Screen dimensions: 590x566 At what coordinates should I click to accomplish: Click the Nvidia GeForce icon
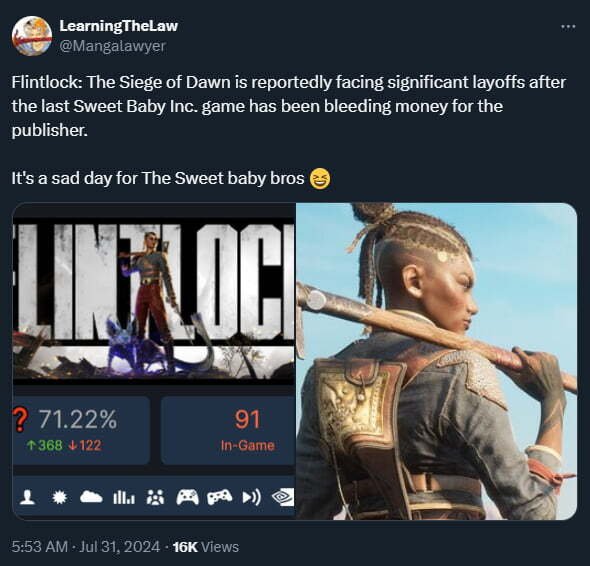click(x=283, y=498)
